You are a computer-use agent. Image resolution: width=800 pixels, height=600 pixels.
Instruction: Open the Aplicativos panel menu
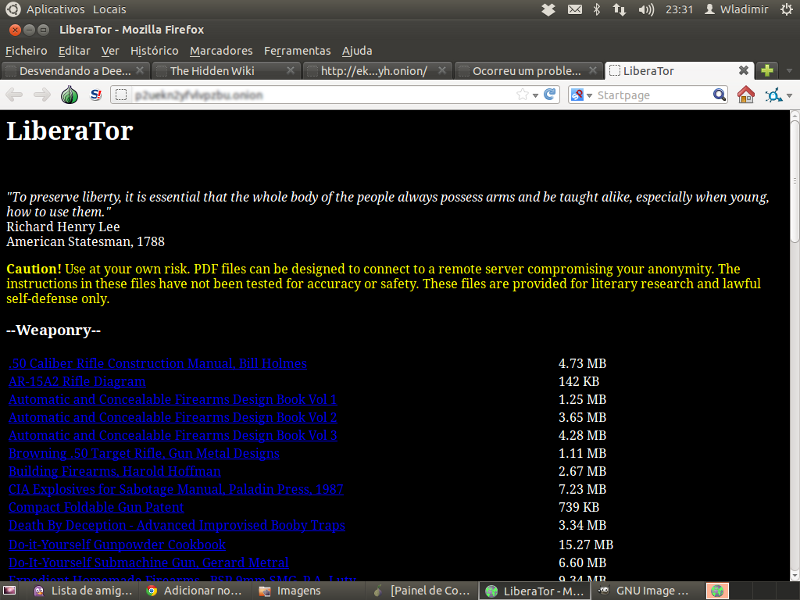coord(55,9)
